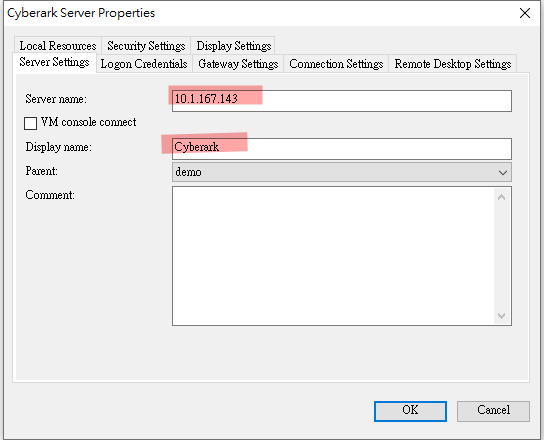Close the Cyberark Server Properties dialog
The width and height of the screenshot is (544, 440).
[525, 13]
